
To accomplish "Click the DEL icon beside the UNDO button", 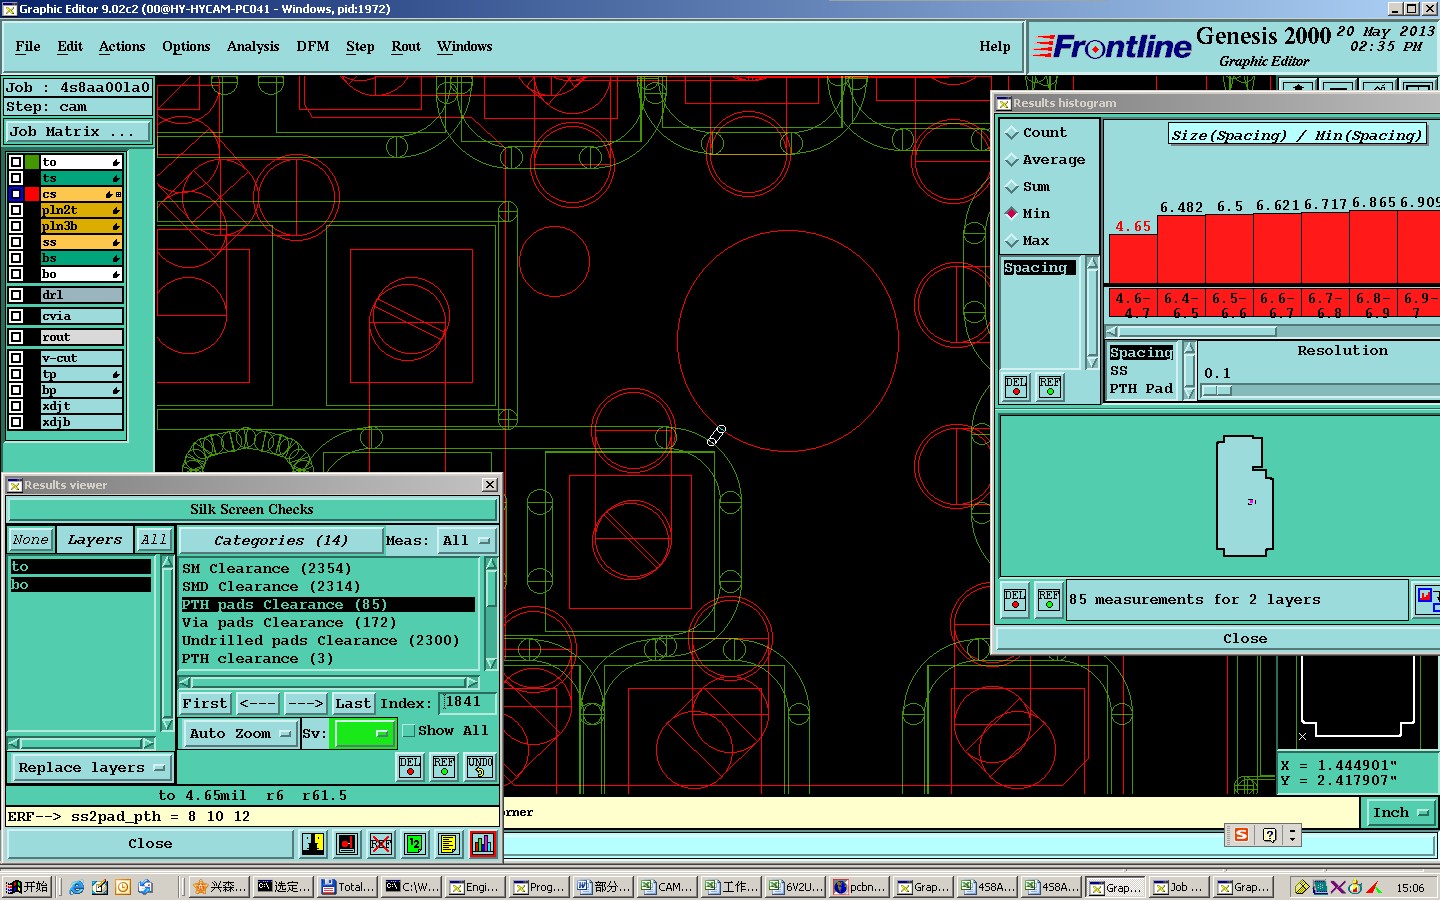I will pos(410,767).
